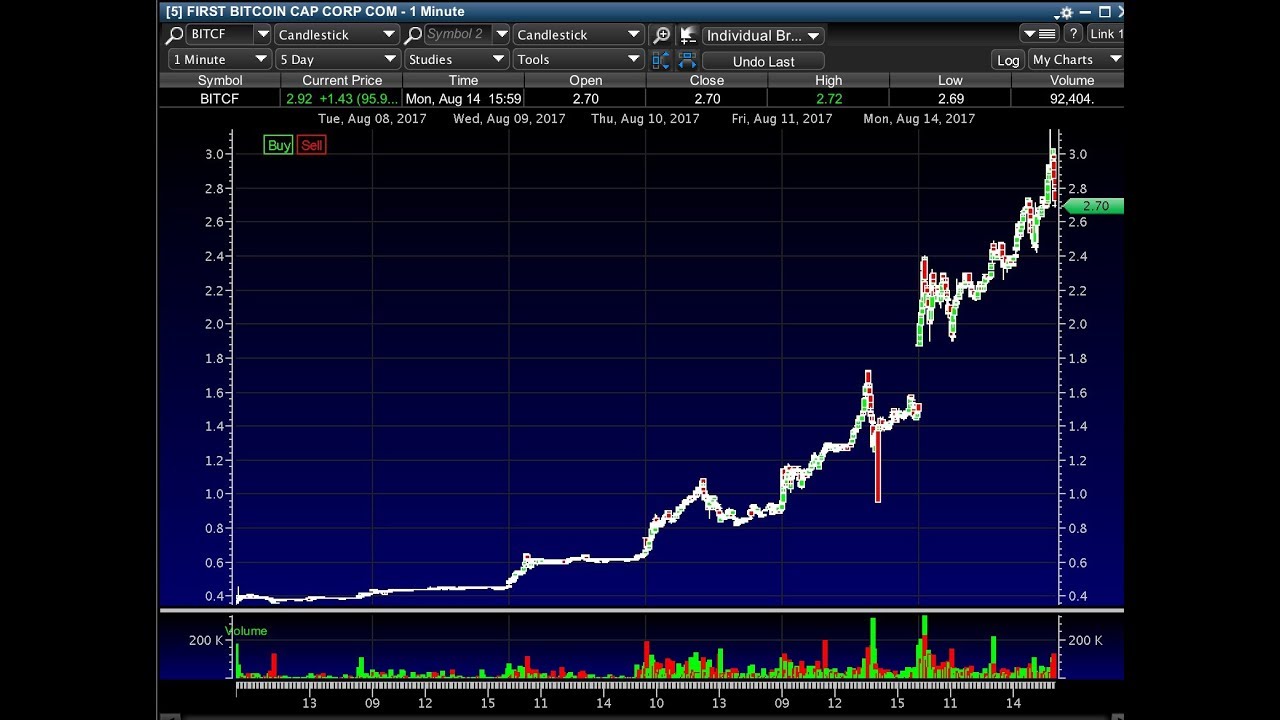Click the Wed, Aug 09, 2017 date label

pyautogui.click(x=509, y=118)
